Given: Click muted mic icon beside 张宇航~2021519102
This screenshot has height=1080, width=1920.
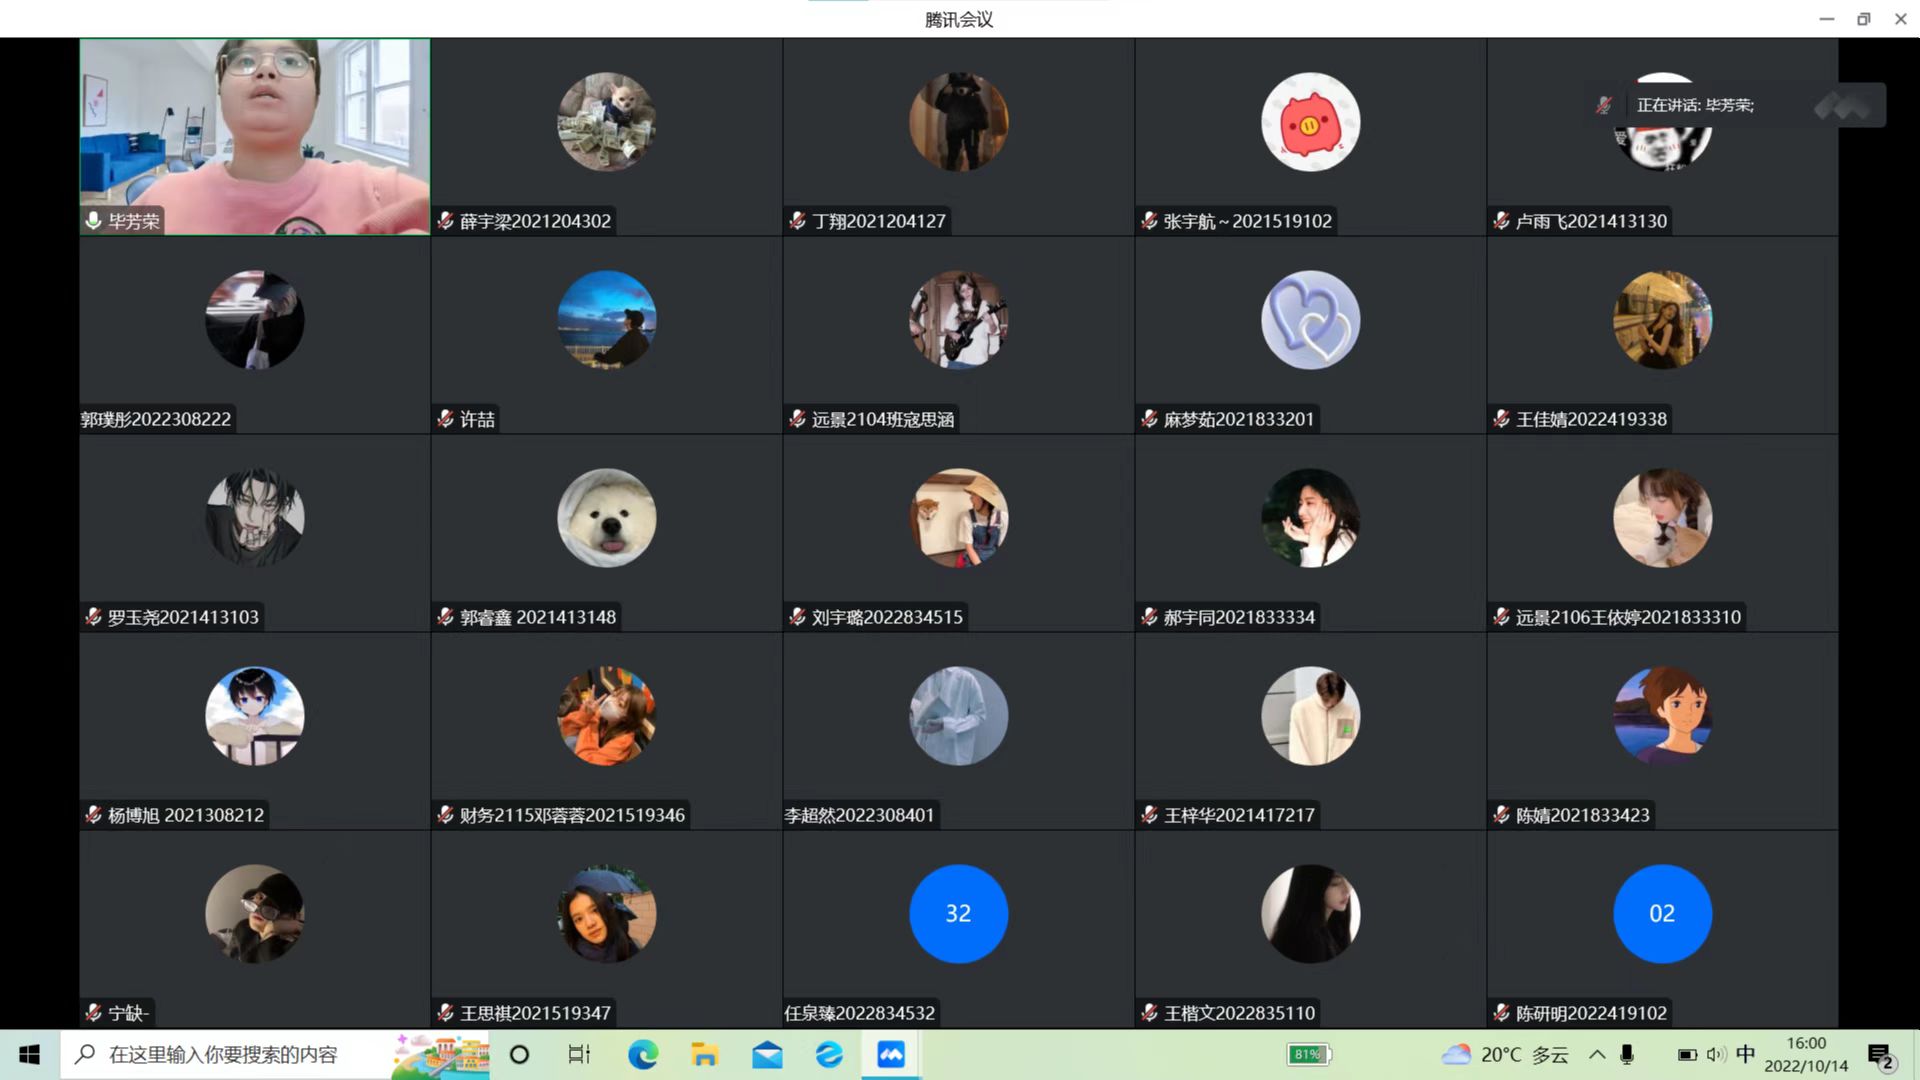Looking at the screenshot, I should 1150,221.
